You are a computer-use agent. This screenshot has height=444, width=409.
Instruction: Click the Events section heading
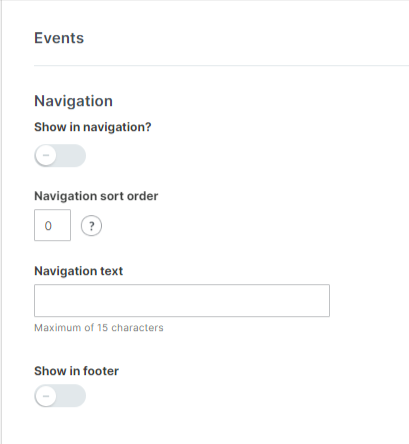tap(59, 38)
